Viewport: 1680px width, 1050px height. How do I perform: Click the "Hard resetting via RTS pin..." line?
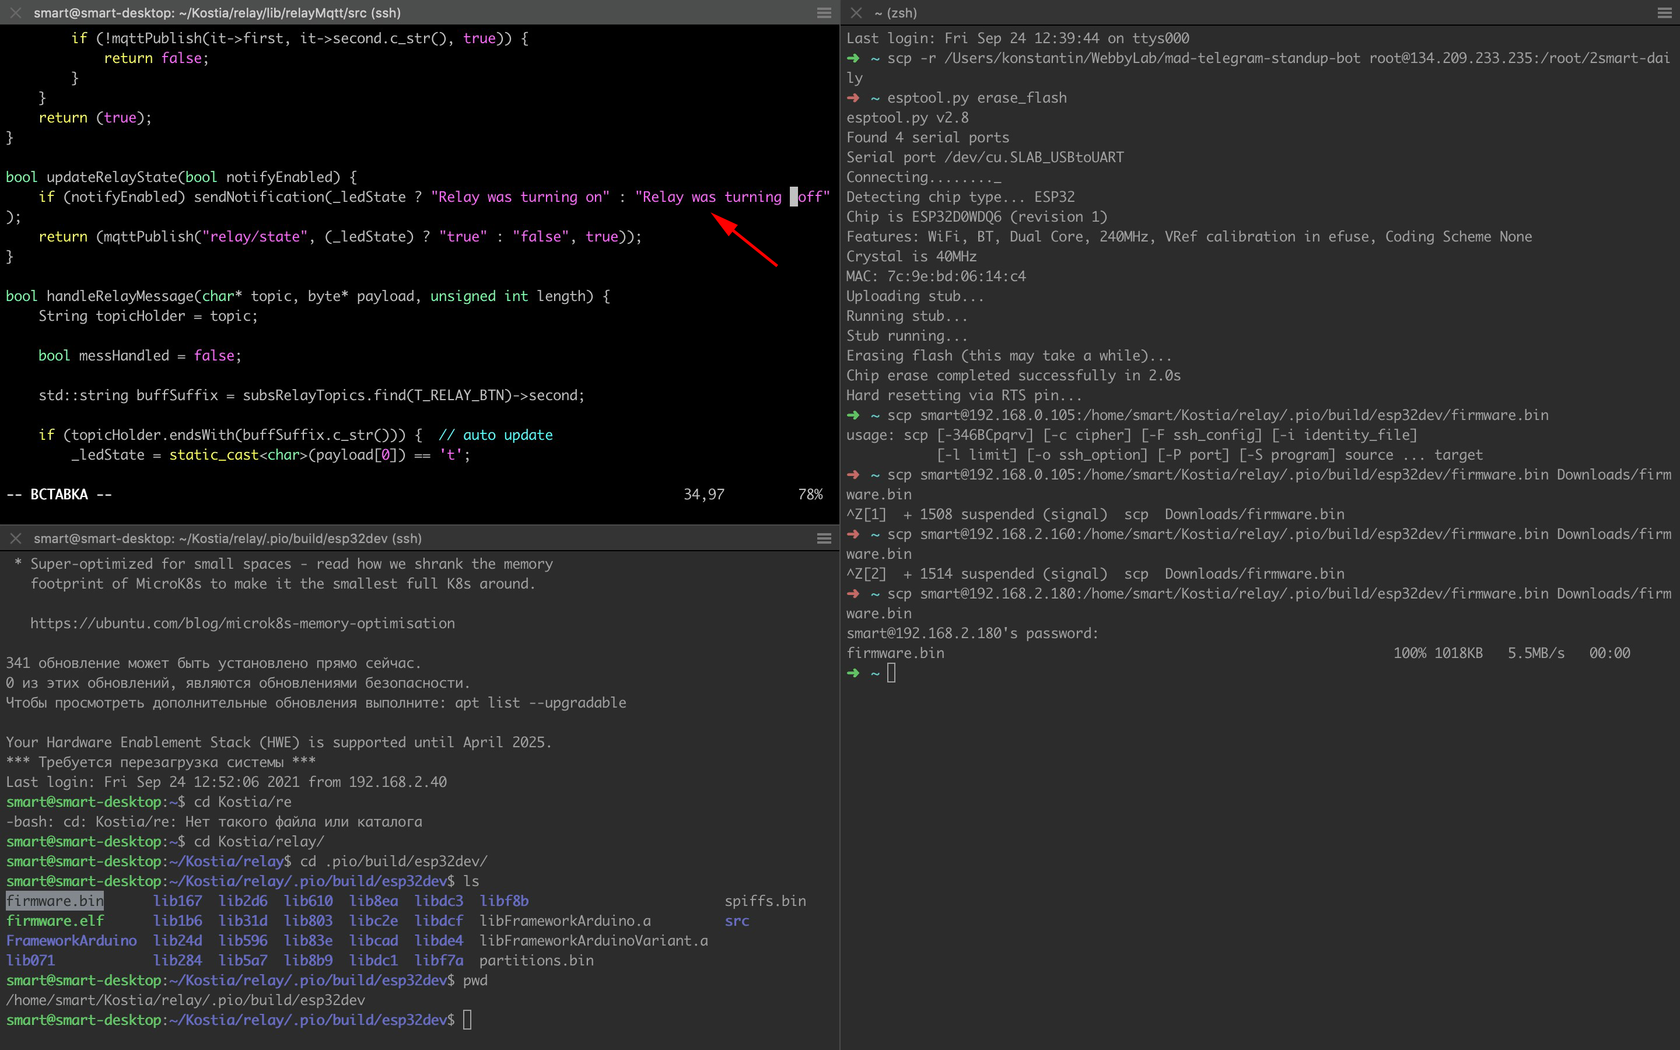click(964, 396)
